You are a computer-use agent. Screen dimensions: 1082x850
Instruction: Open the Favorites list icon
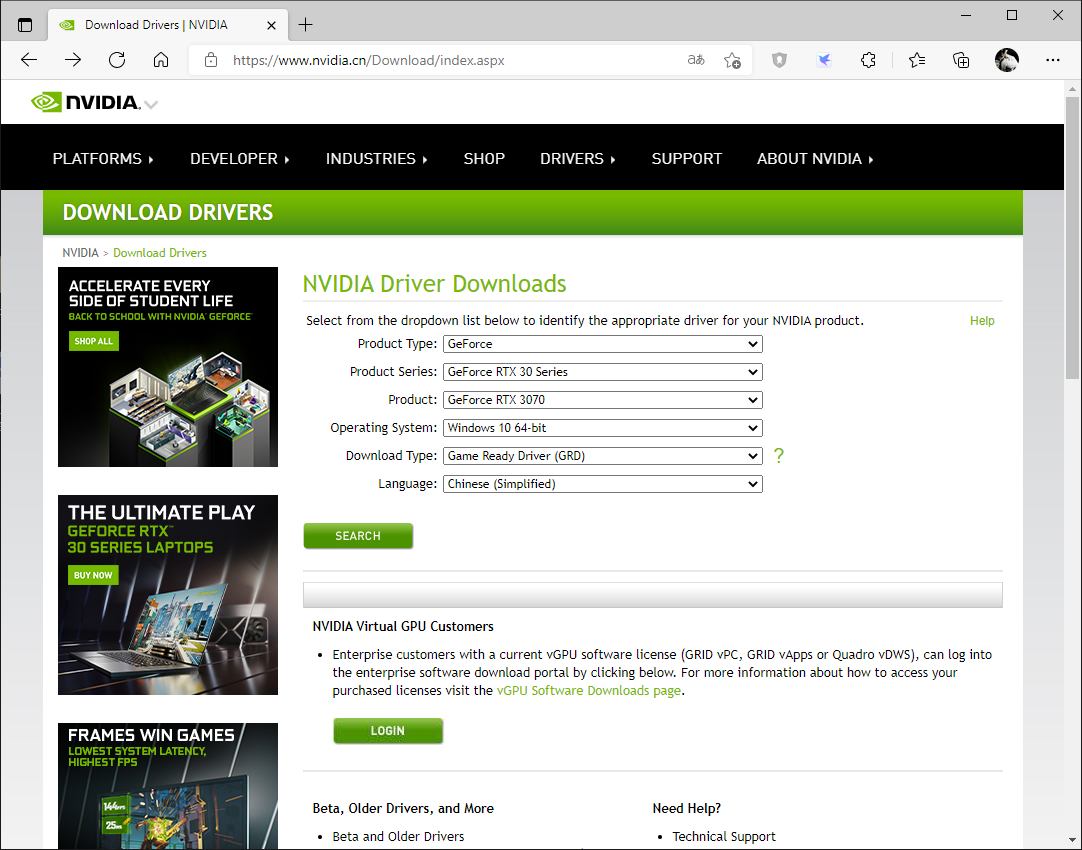917,60
